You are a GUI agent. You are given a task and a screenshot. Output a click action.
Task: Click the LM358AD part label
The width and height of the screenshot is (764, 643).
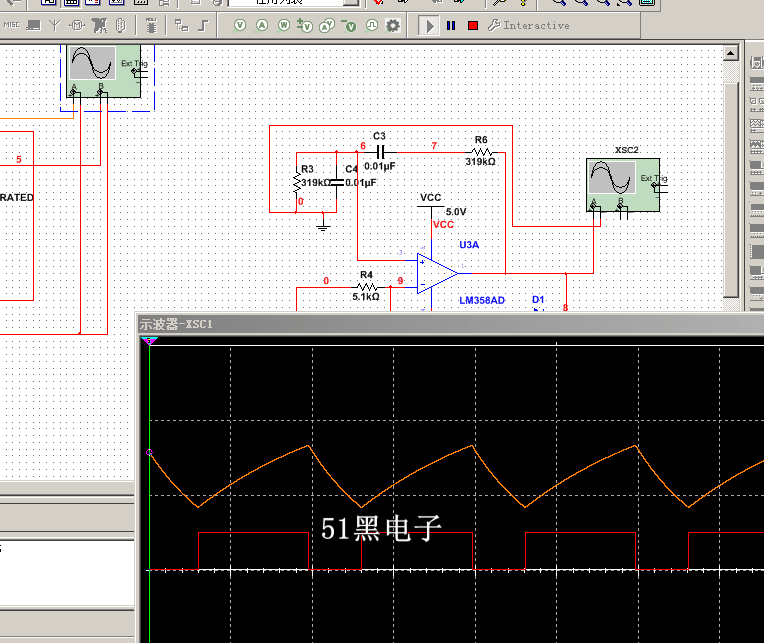click(482, 300)
